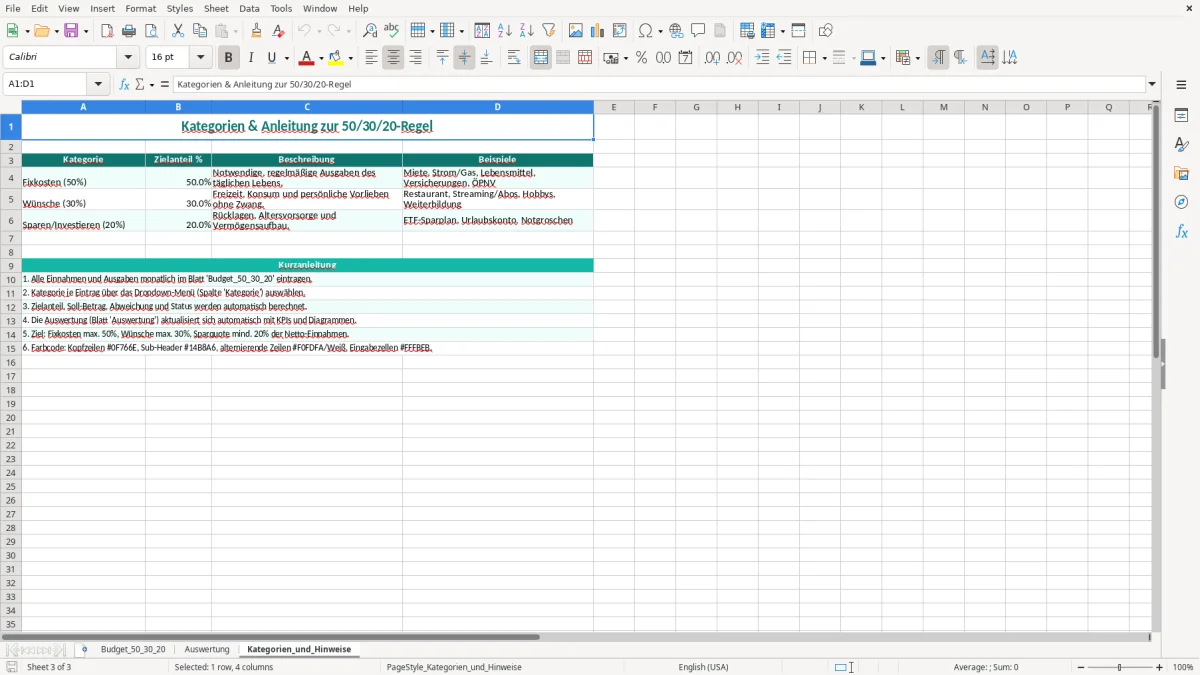1200x675 pixels.
Task: Open the font size dropdown
Action: (200, 58)
